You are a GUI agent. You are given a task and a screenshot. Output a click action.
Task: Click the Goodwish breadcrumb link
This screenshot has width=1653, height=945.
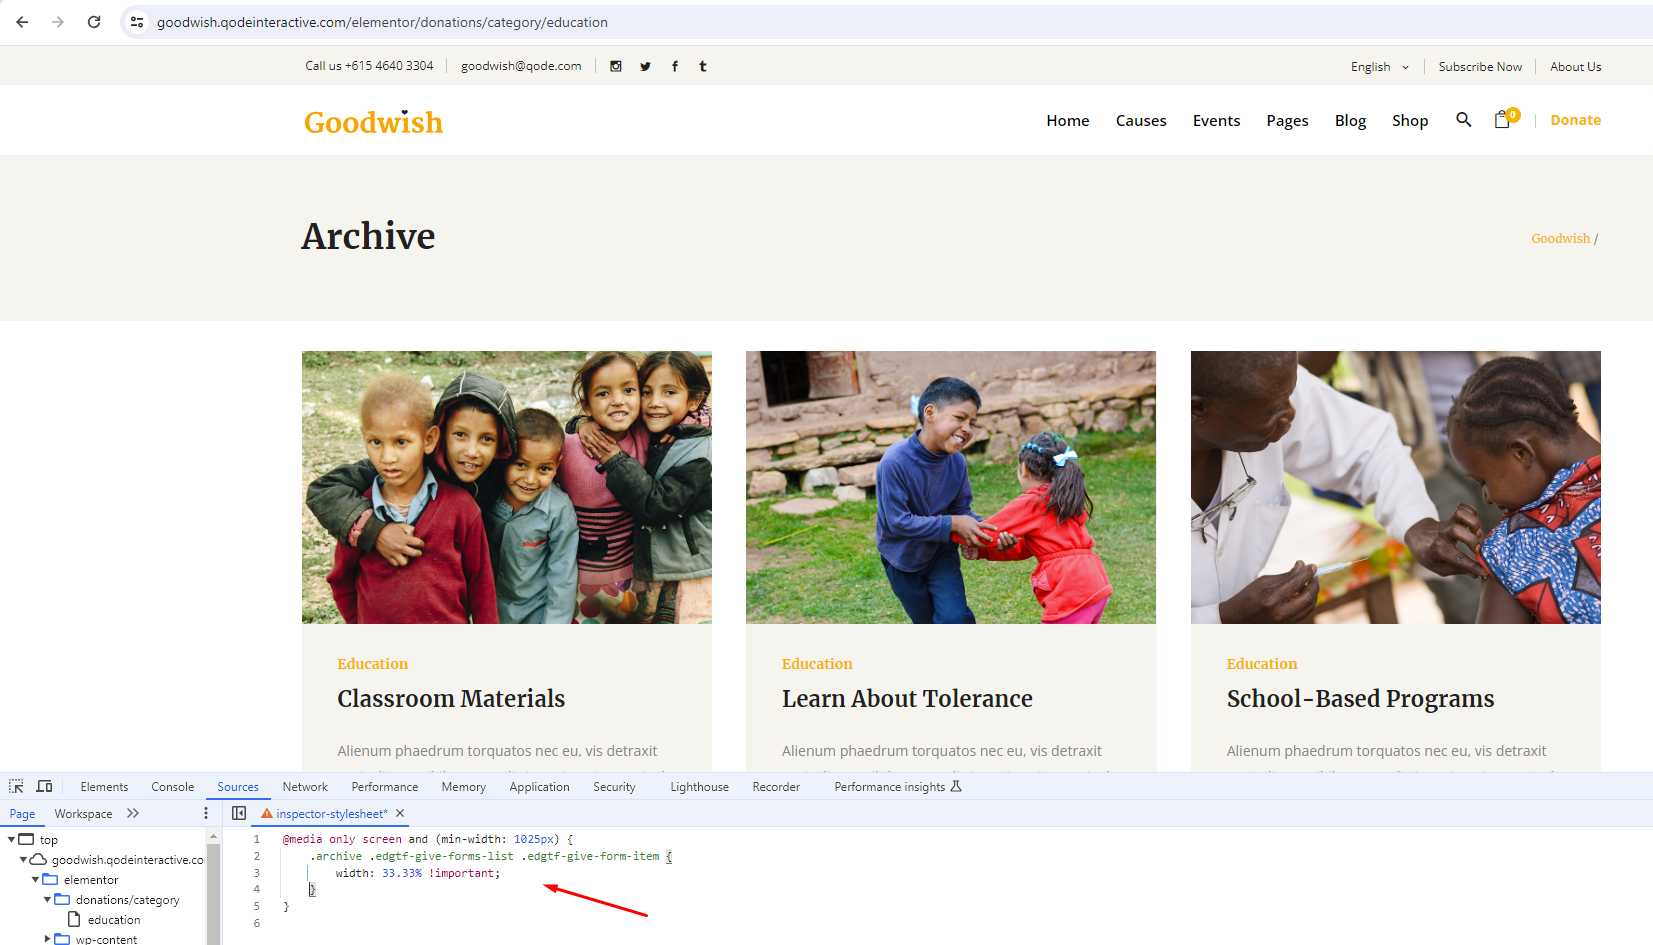tap(1560, 238)
